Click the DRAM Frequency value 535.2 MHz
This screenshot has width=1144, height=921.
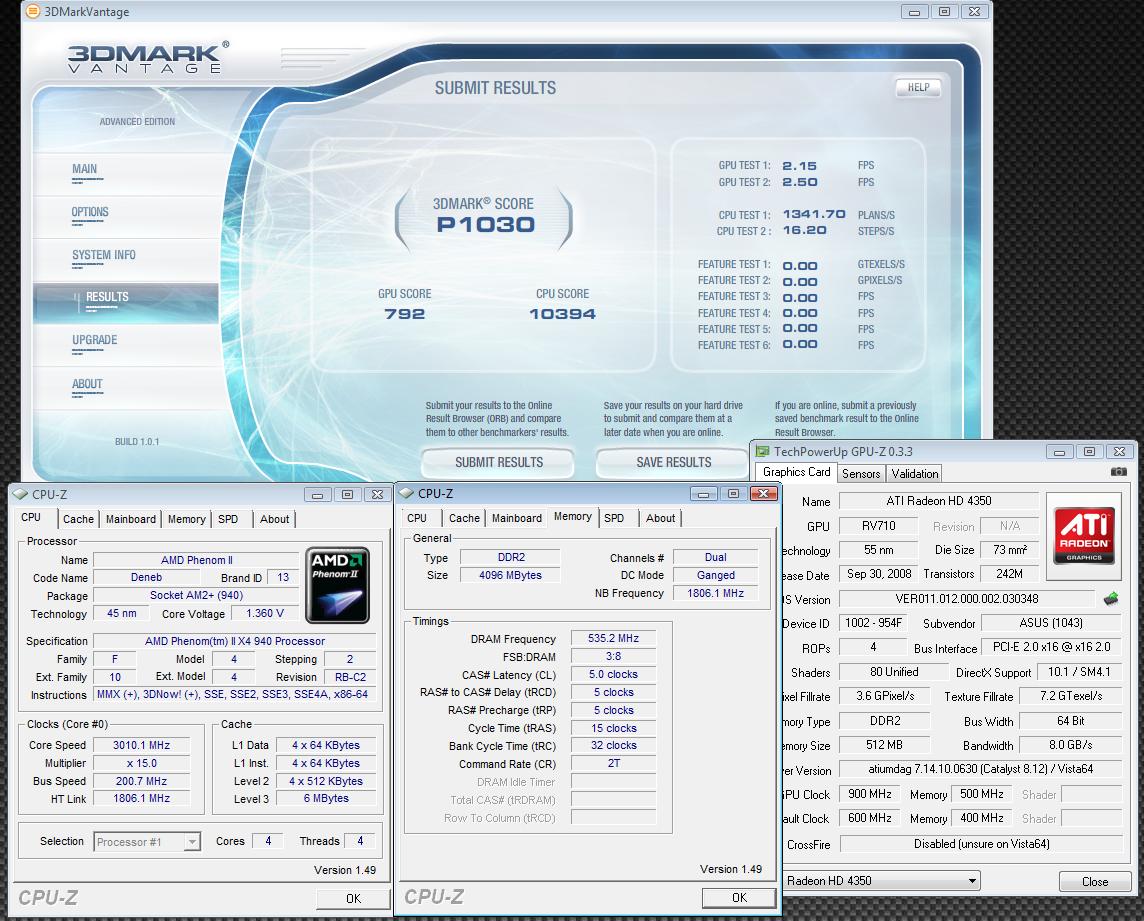[x=614, y=639]
